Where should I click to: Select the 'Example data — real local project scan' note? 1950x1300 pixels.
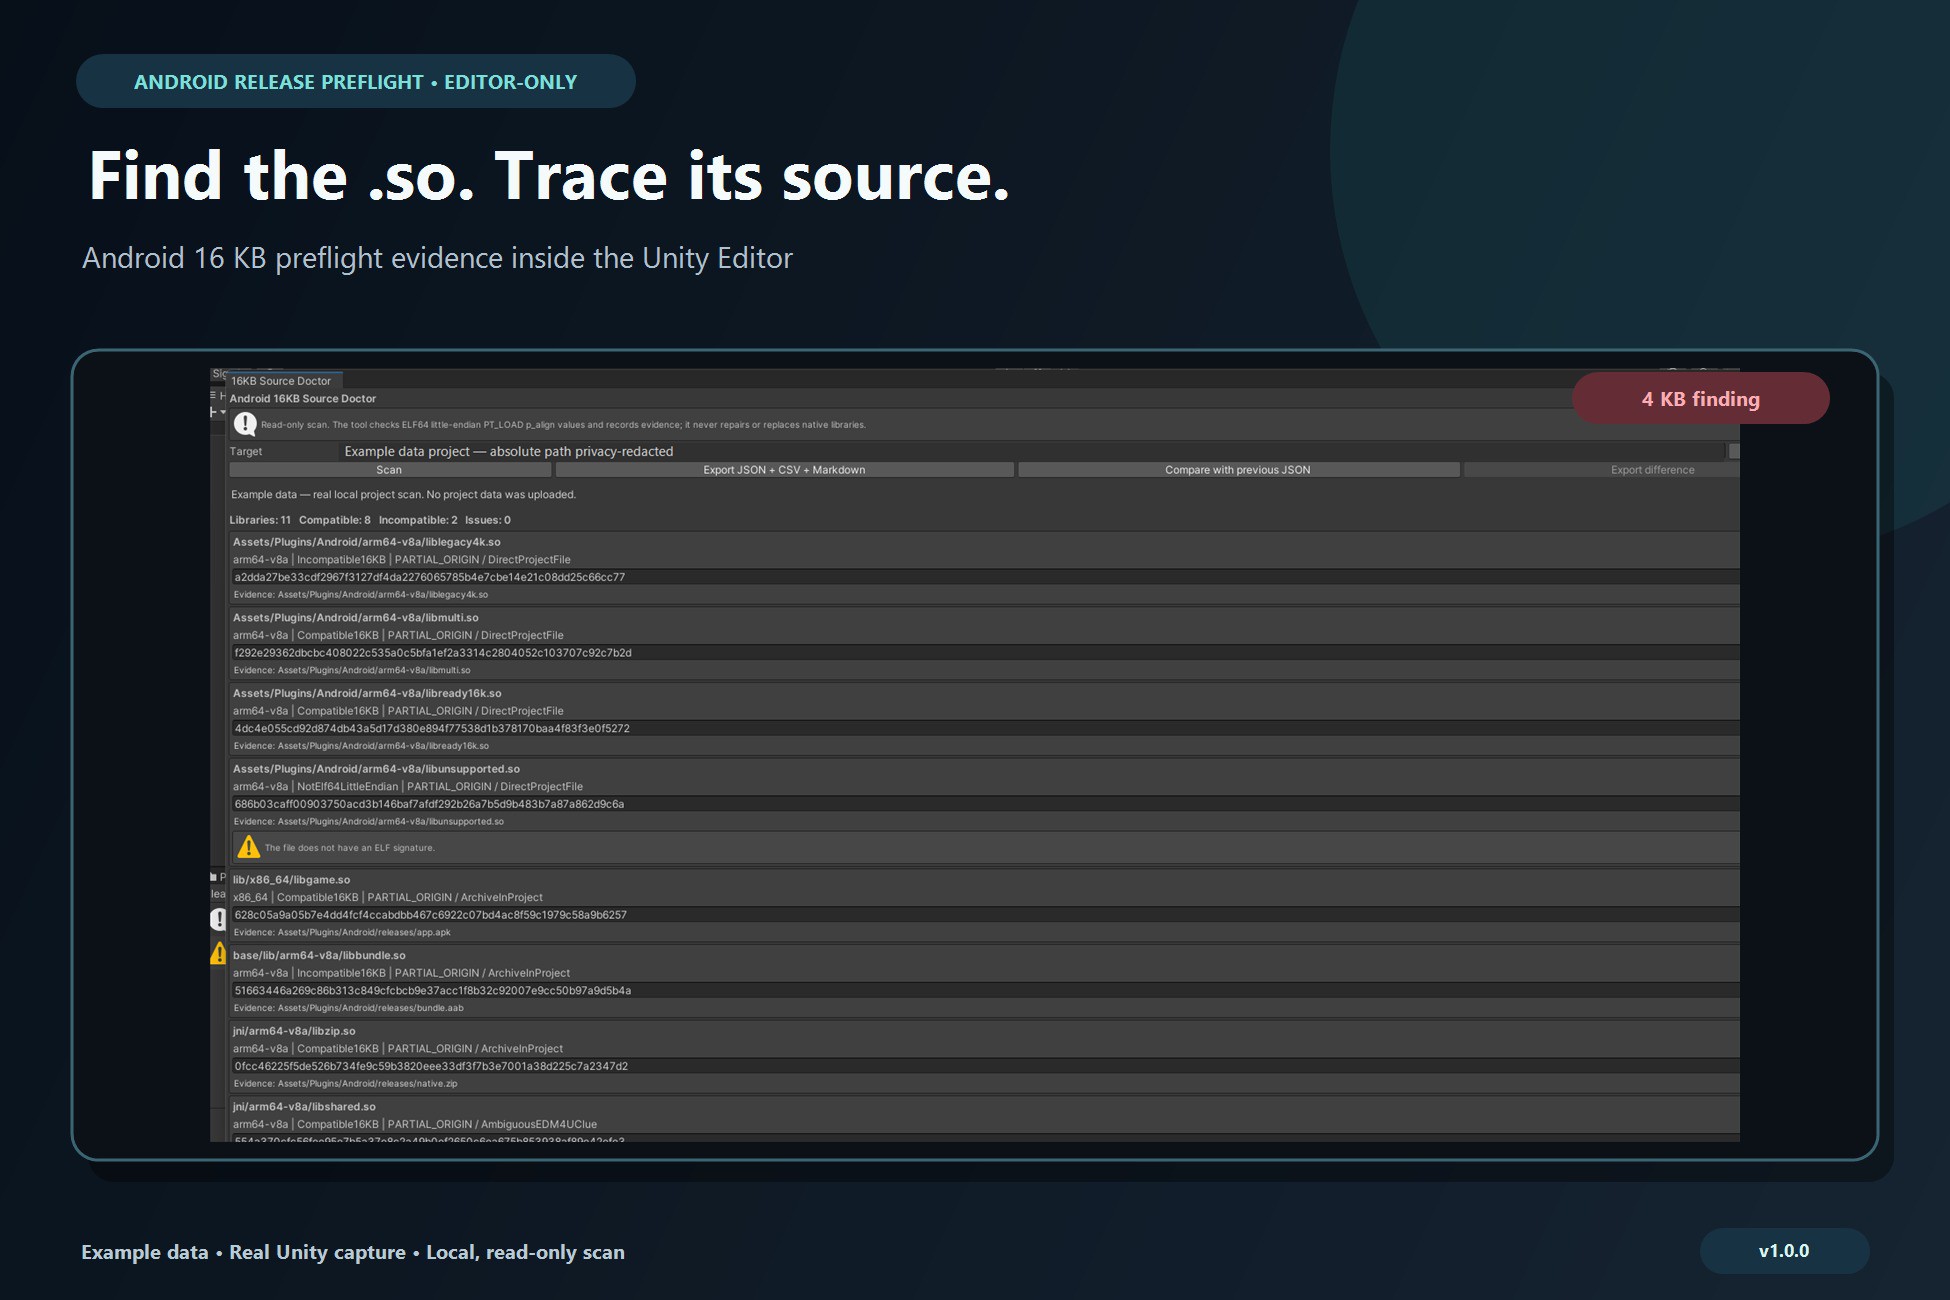(403, 495)
